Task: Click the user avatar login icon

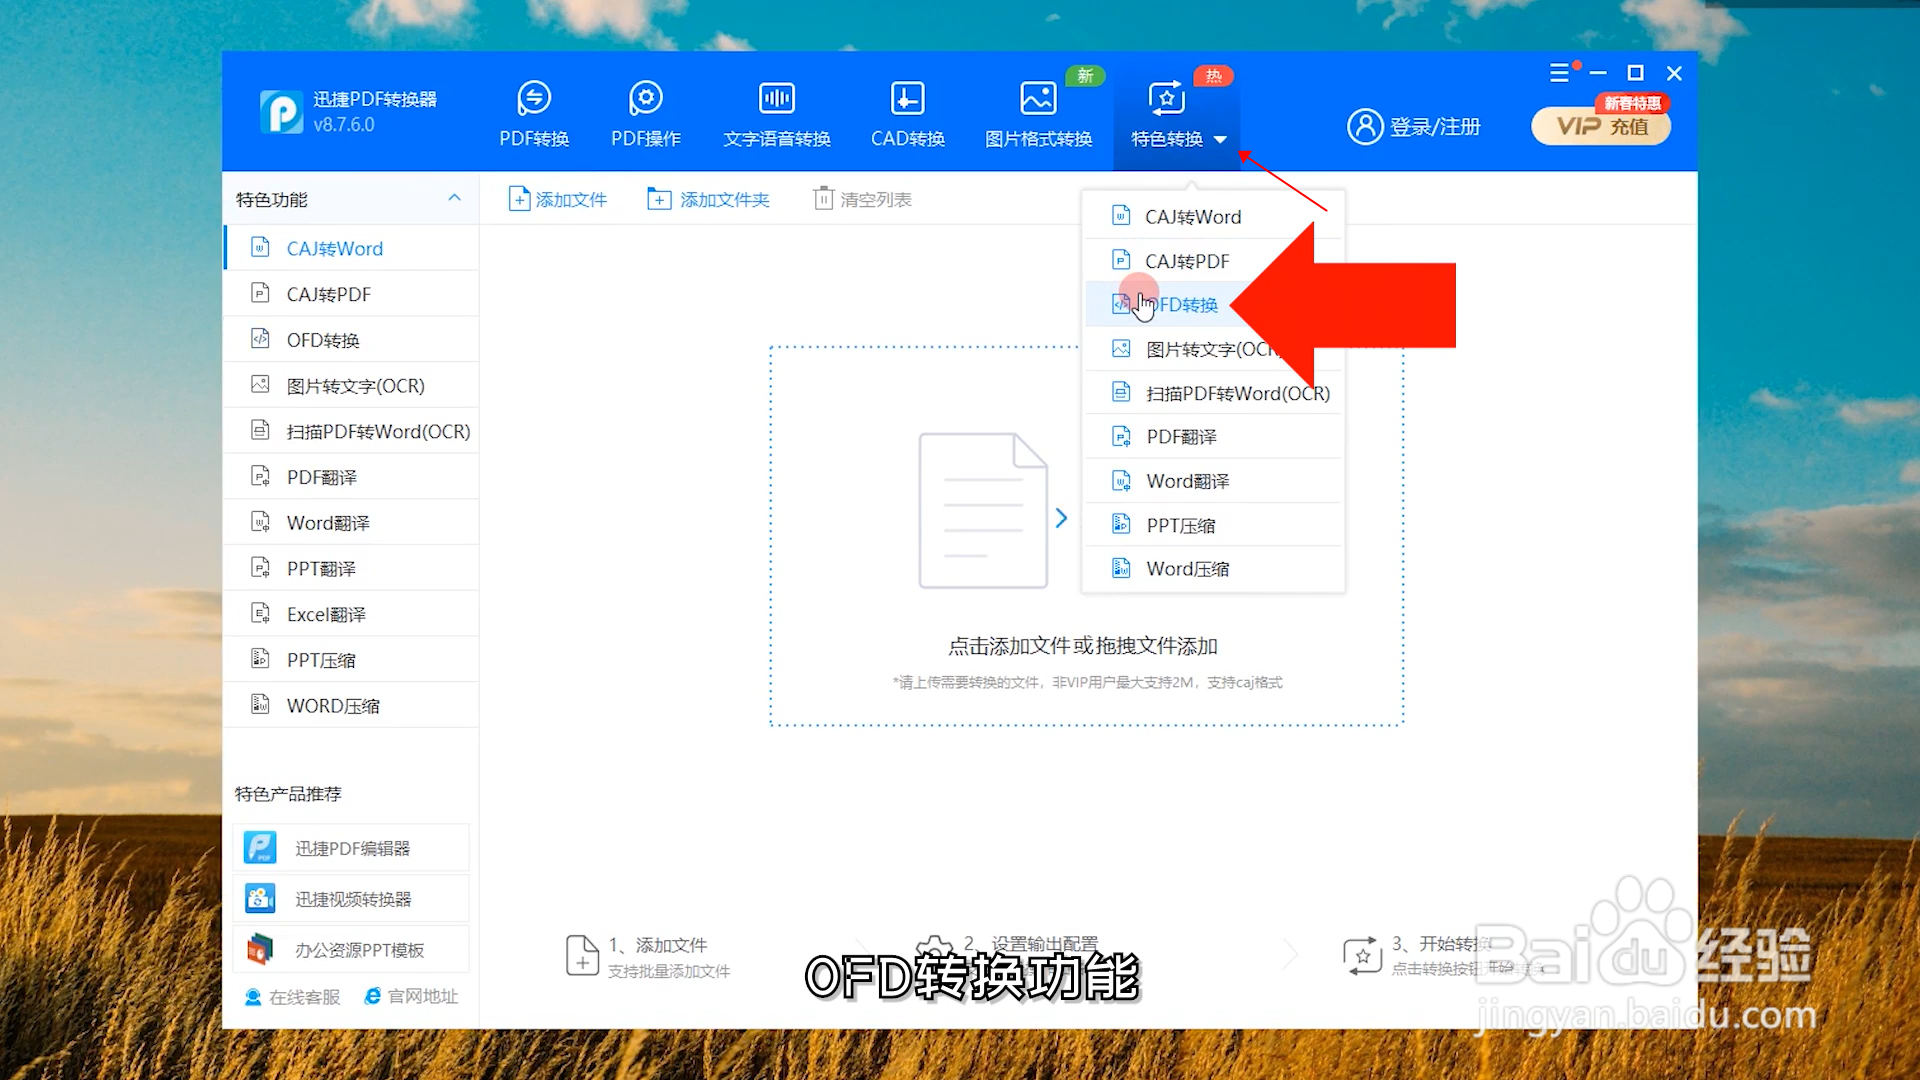Action: 1364,127
